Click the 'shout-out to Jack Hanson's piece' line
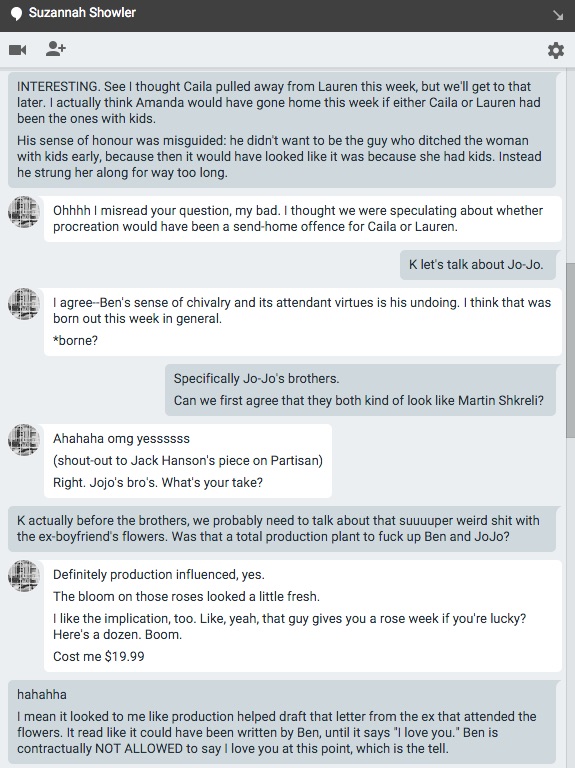This screenshot has height=768, width=575. click(188, 461)
